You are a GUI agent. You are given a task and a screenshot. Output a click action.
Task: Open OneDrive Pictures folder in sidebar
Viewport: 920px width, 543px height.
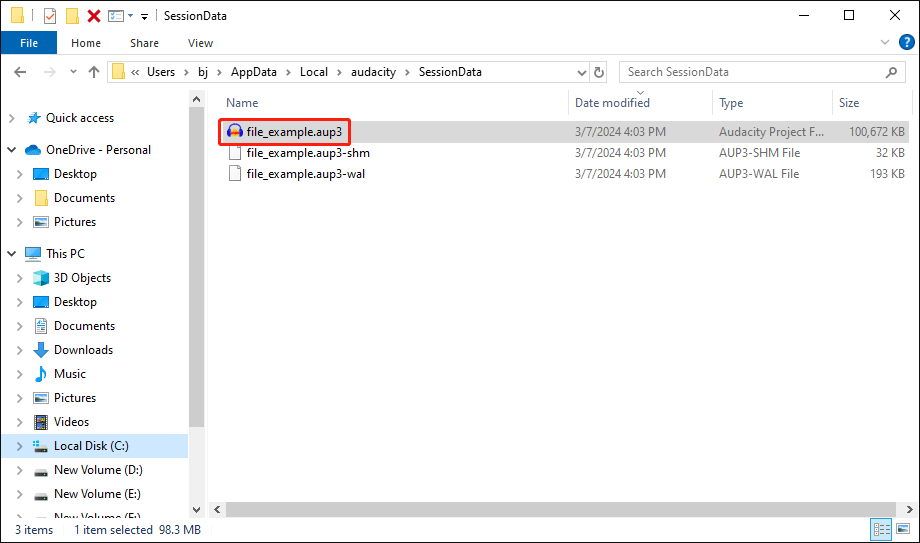[x=75, y=222]
